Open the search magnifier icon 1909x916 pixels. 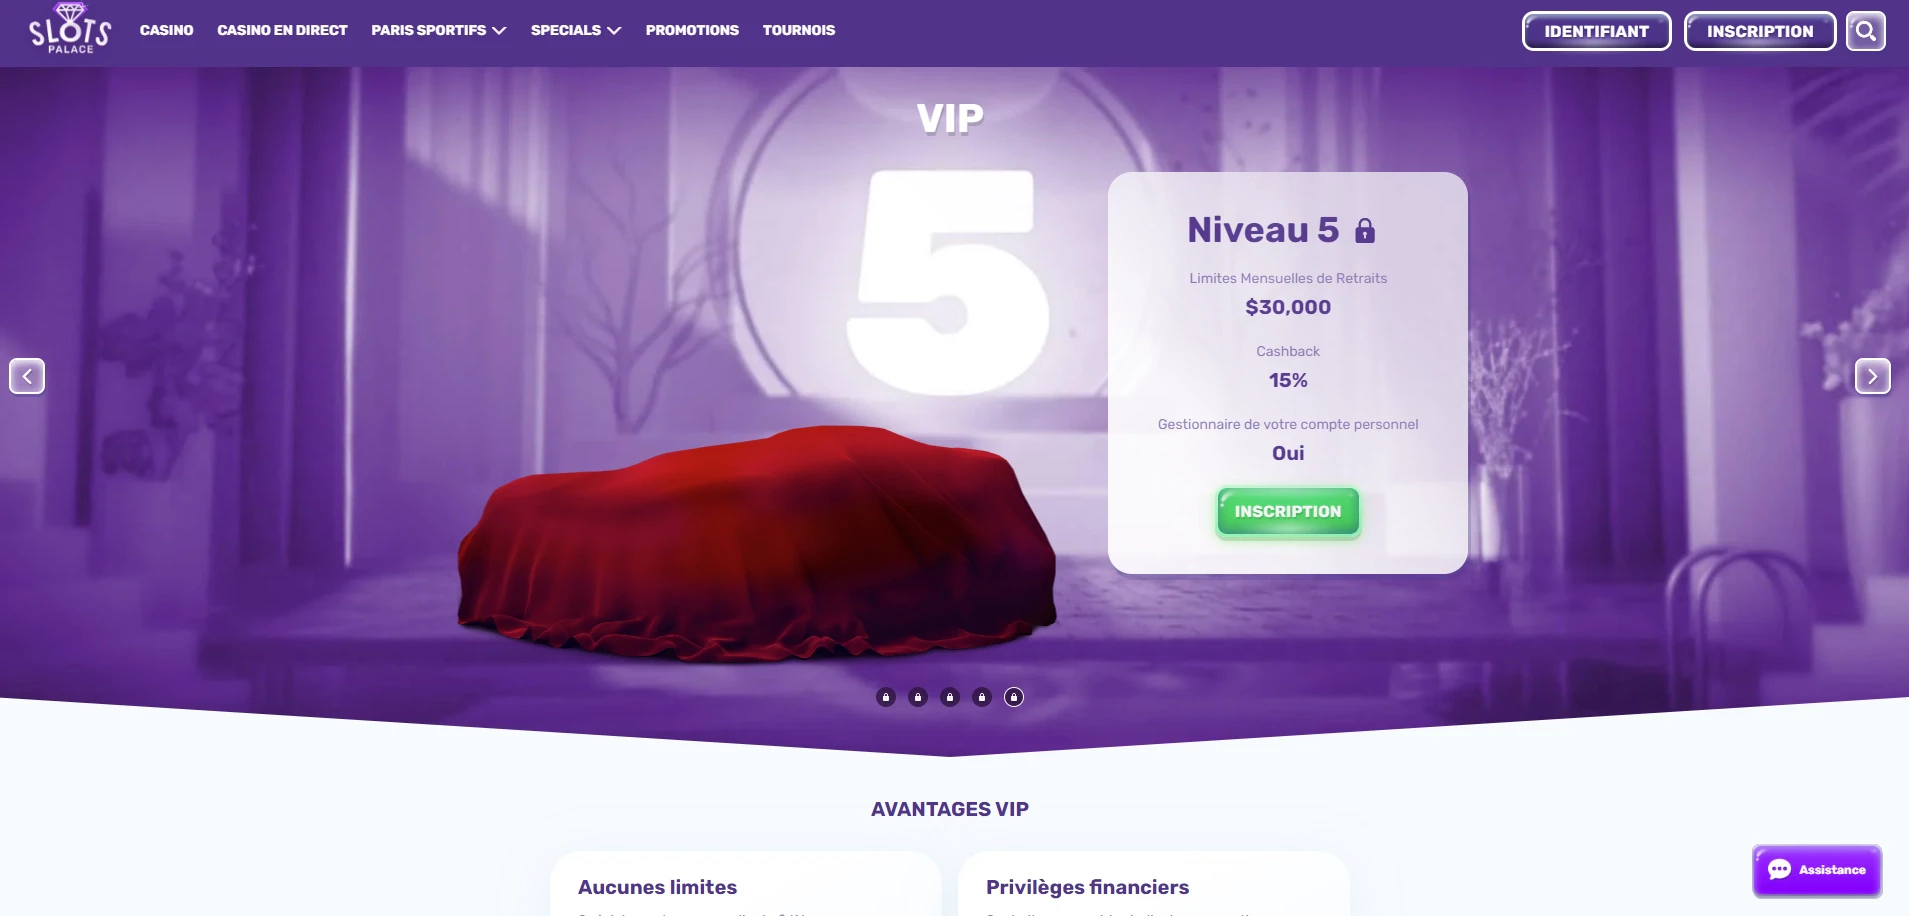click(x=1865, y=31)
